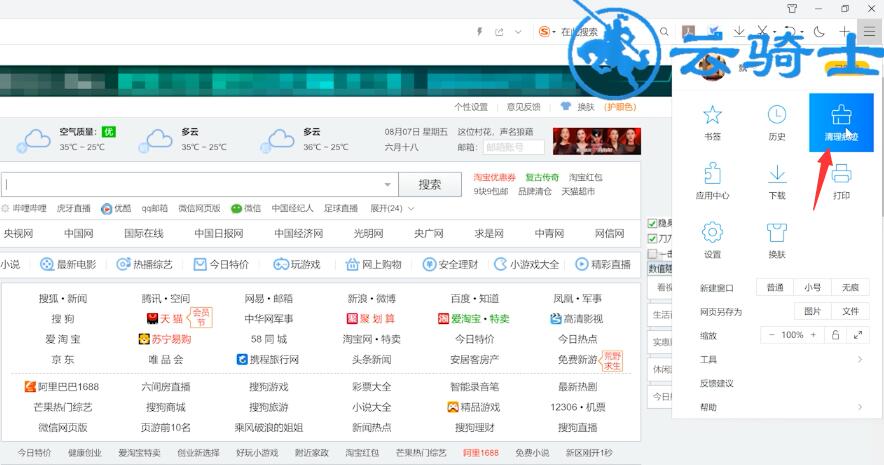Toggle the night mode moon icon
The width and height of the screenshot is (884, 465).
pos(819,32)
